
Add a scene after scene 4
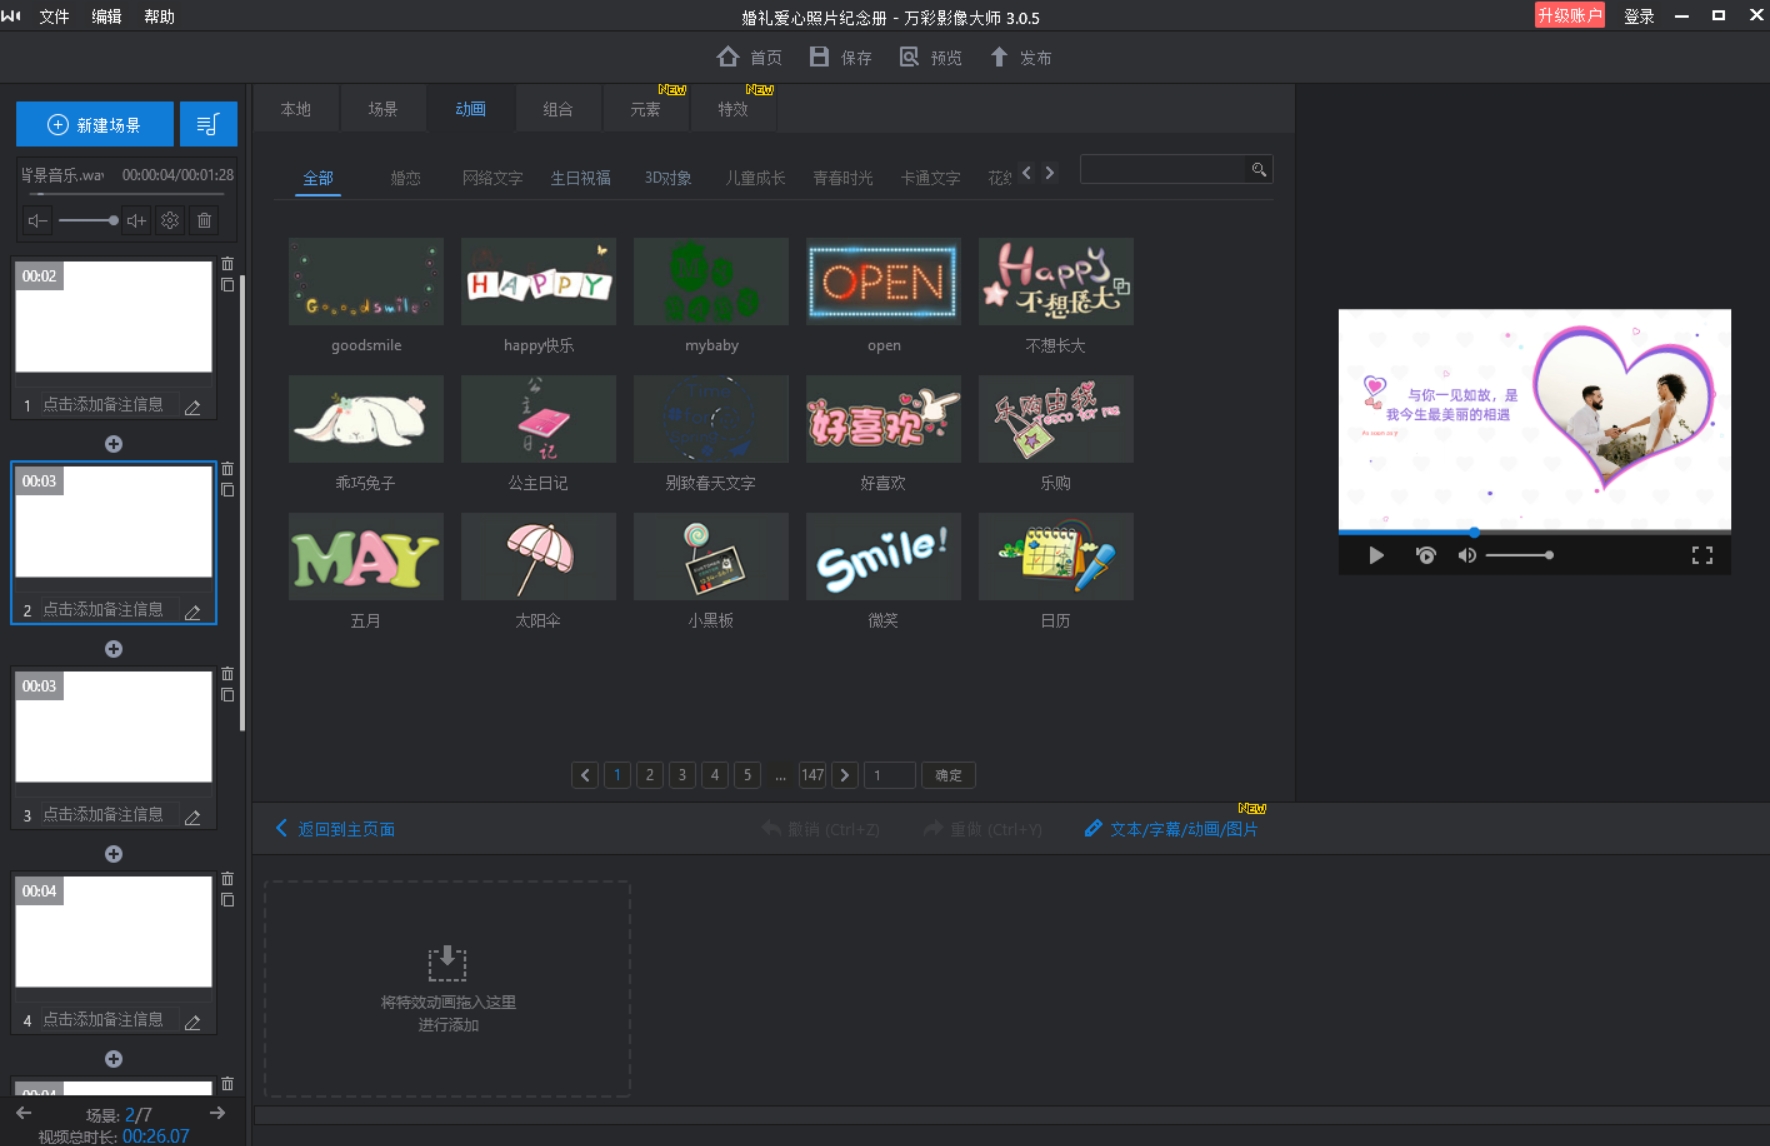point(114,1059)
